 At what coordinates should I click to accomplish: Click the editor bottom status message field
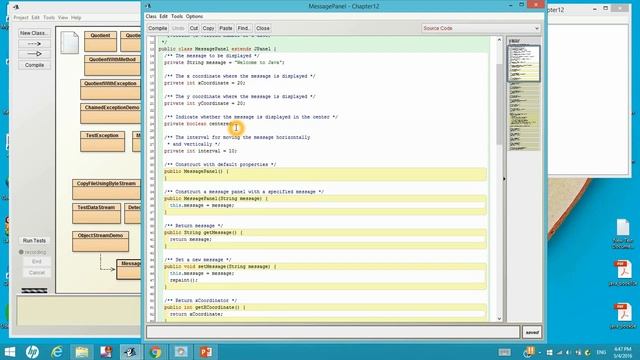pyautogui.click(x=333, y=332)
